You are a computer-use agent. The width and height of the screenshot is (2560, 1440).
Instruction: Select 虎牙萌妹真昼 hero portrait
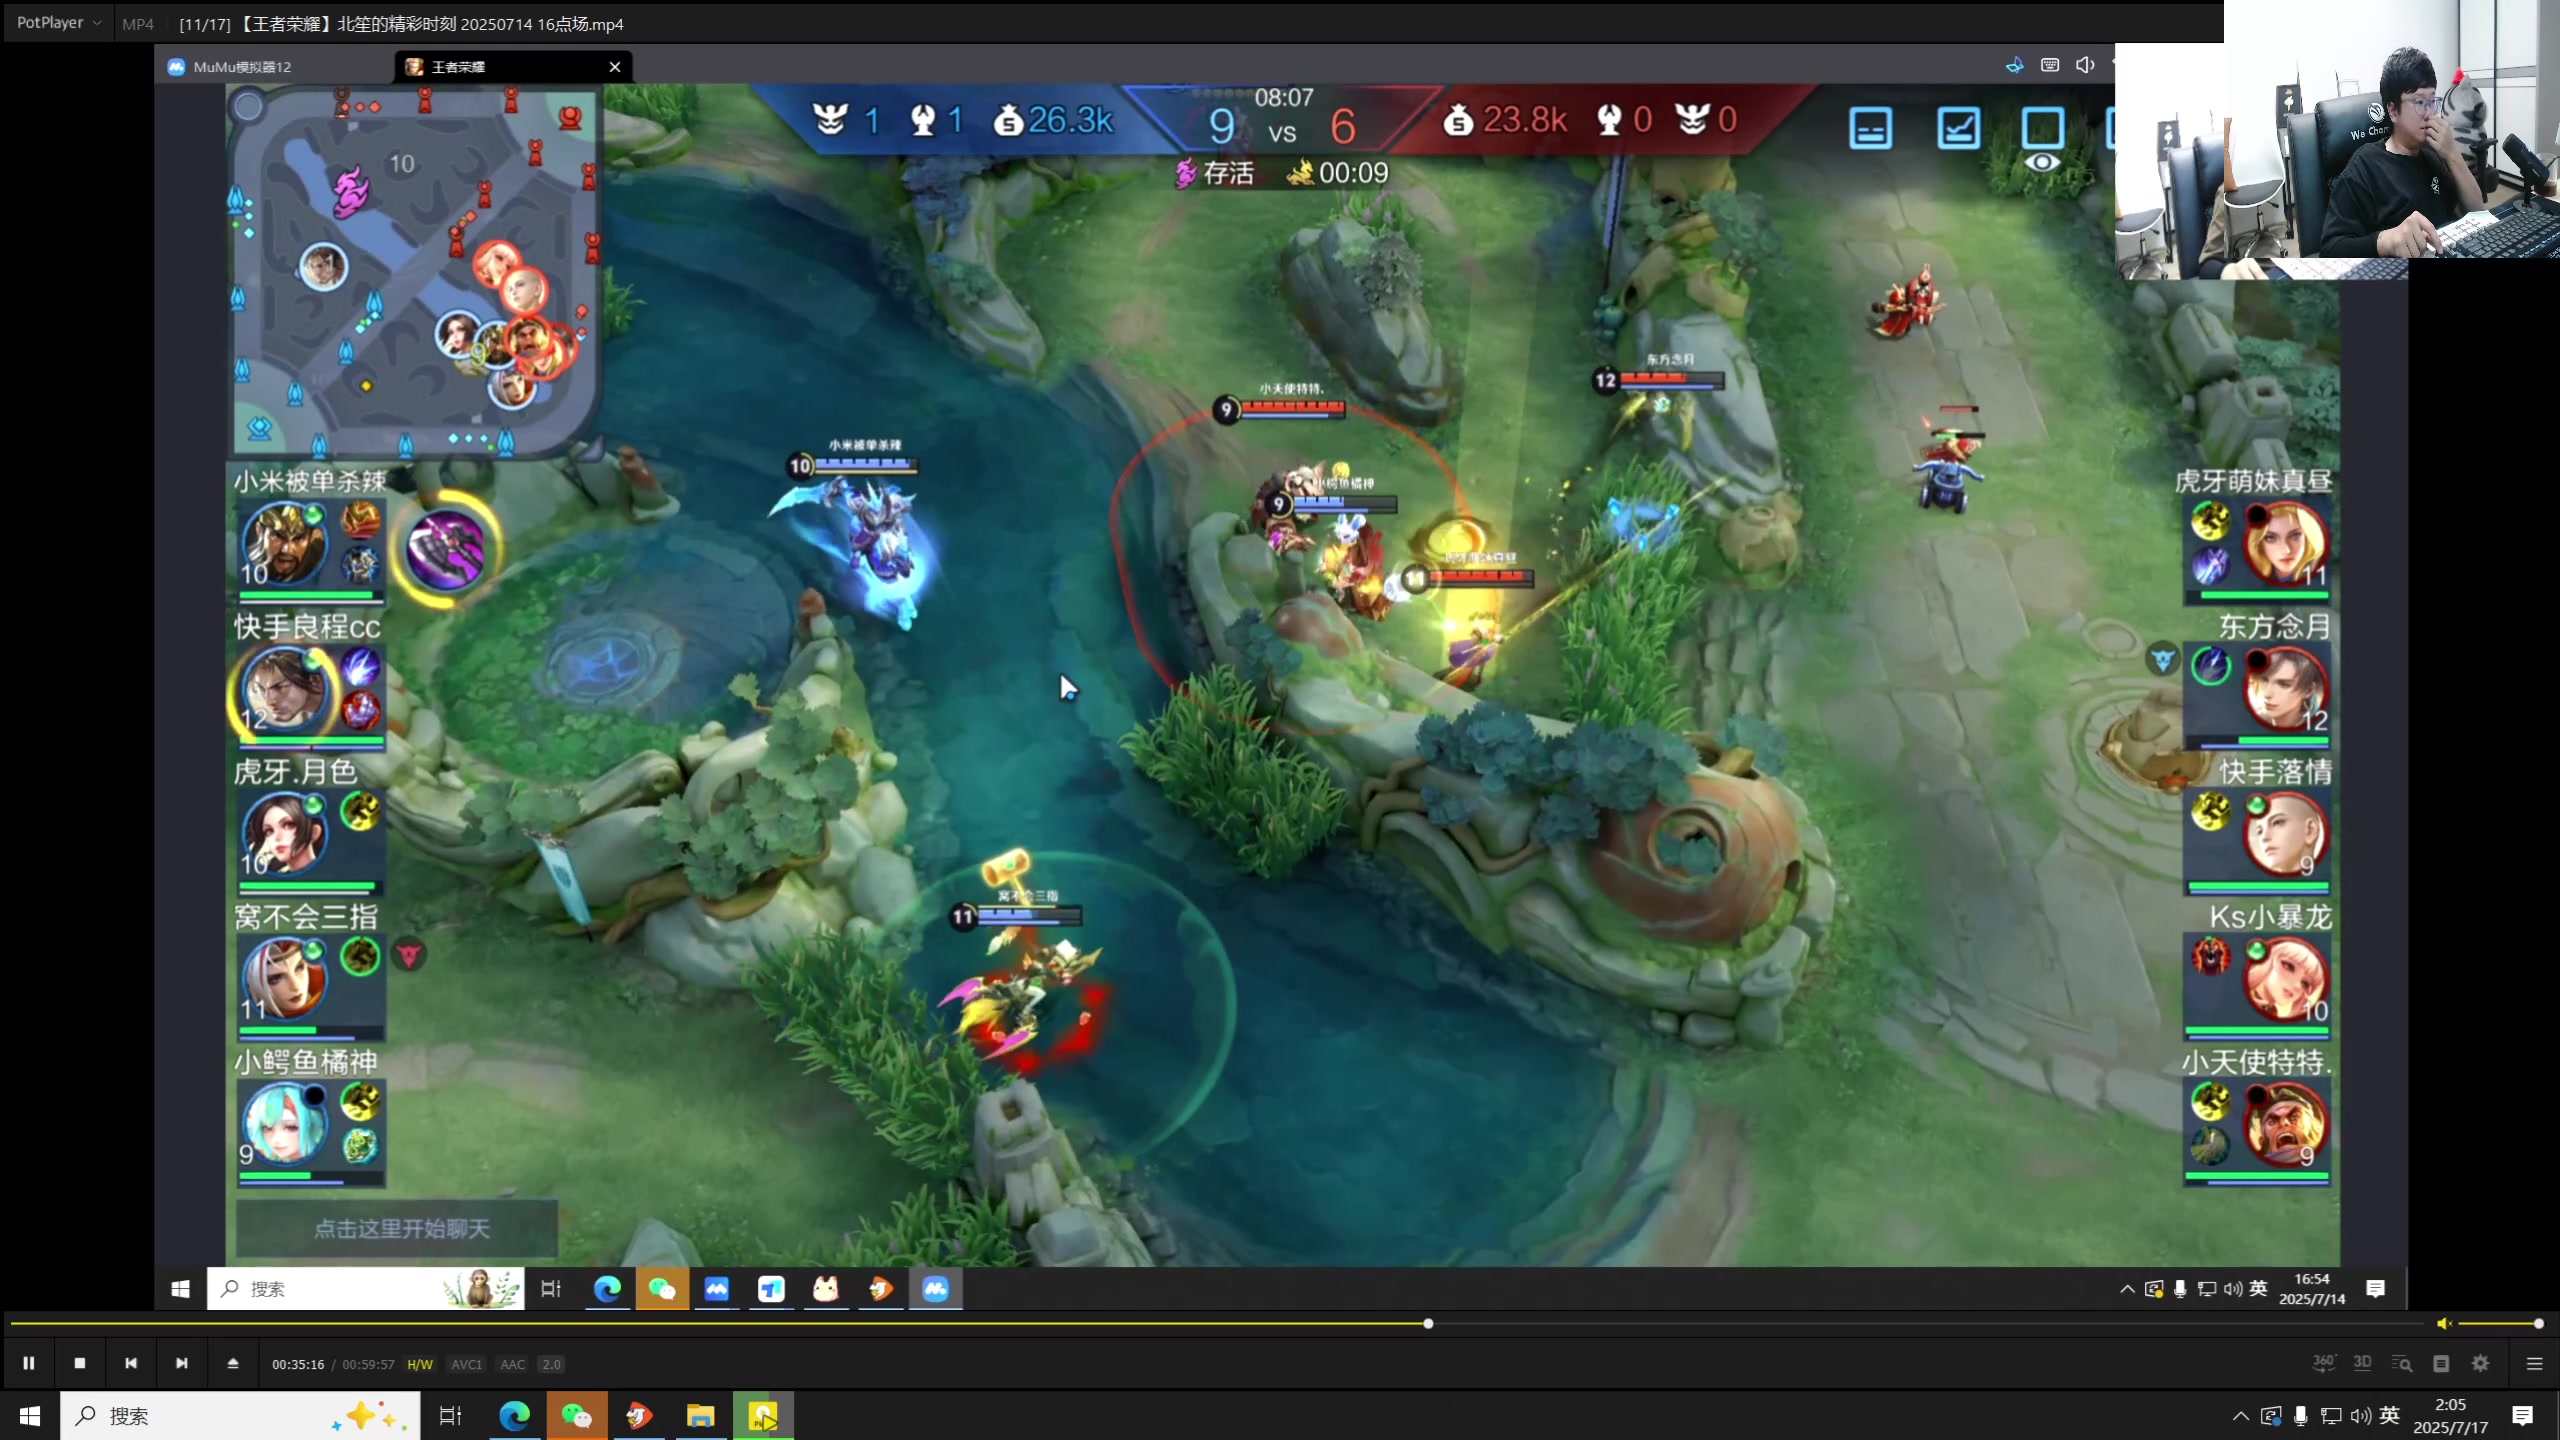(2286, 545)
